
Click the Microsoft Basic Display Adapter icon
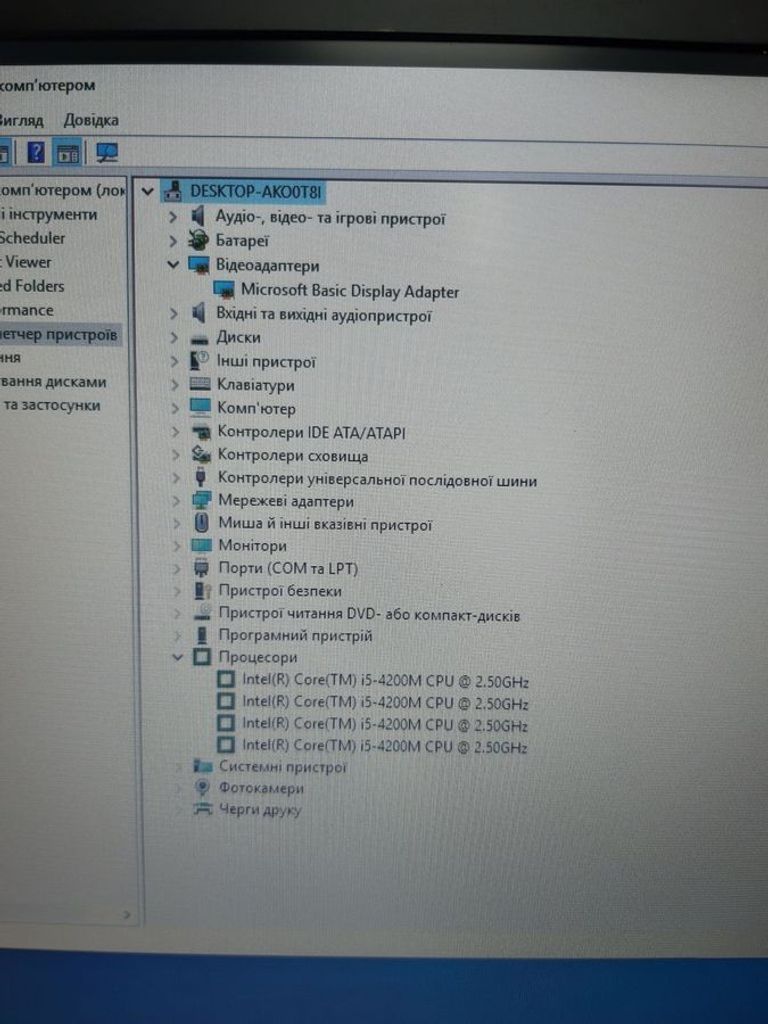(223, 290)
